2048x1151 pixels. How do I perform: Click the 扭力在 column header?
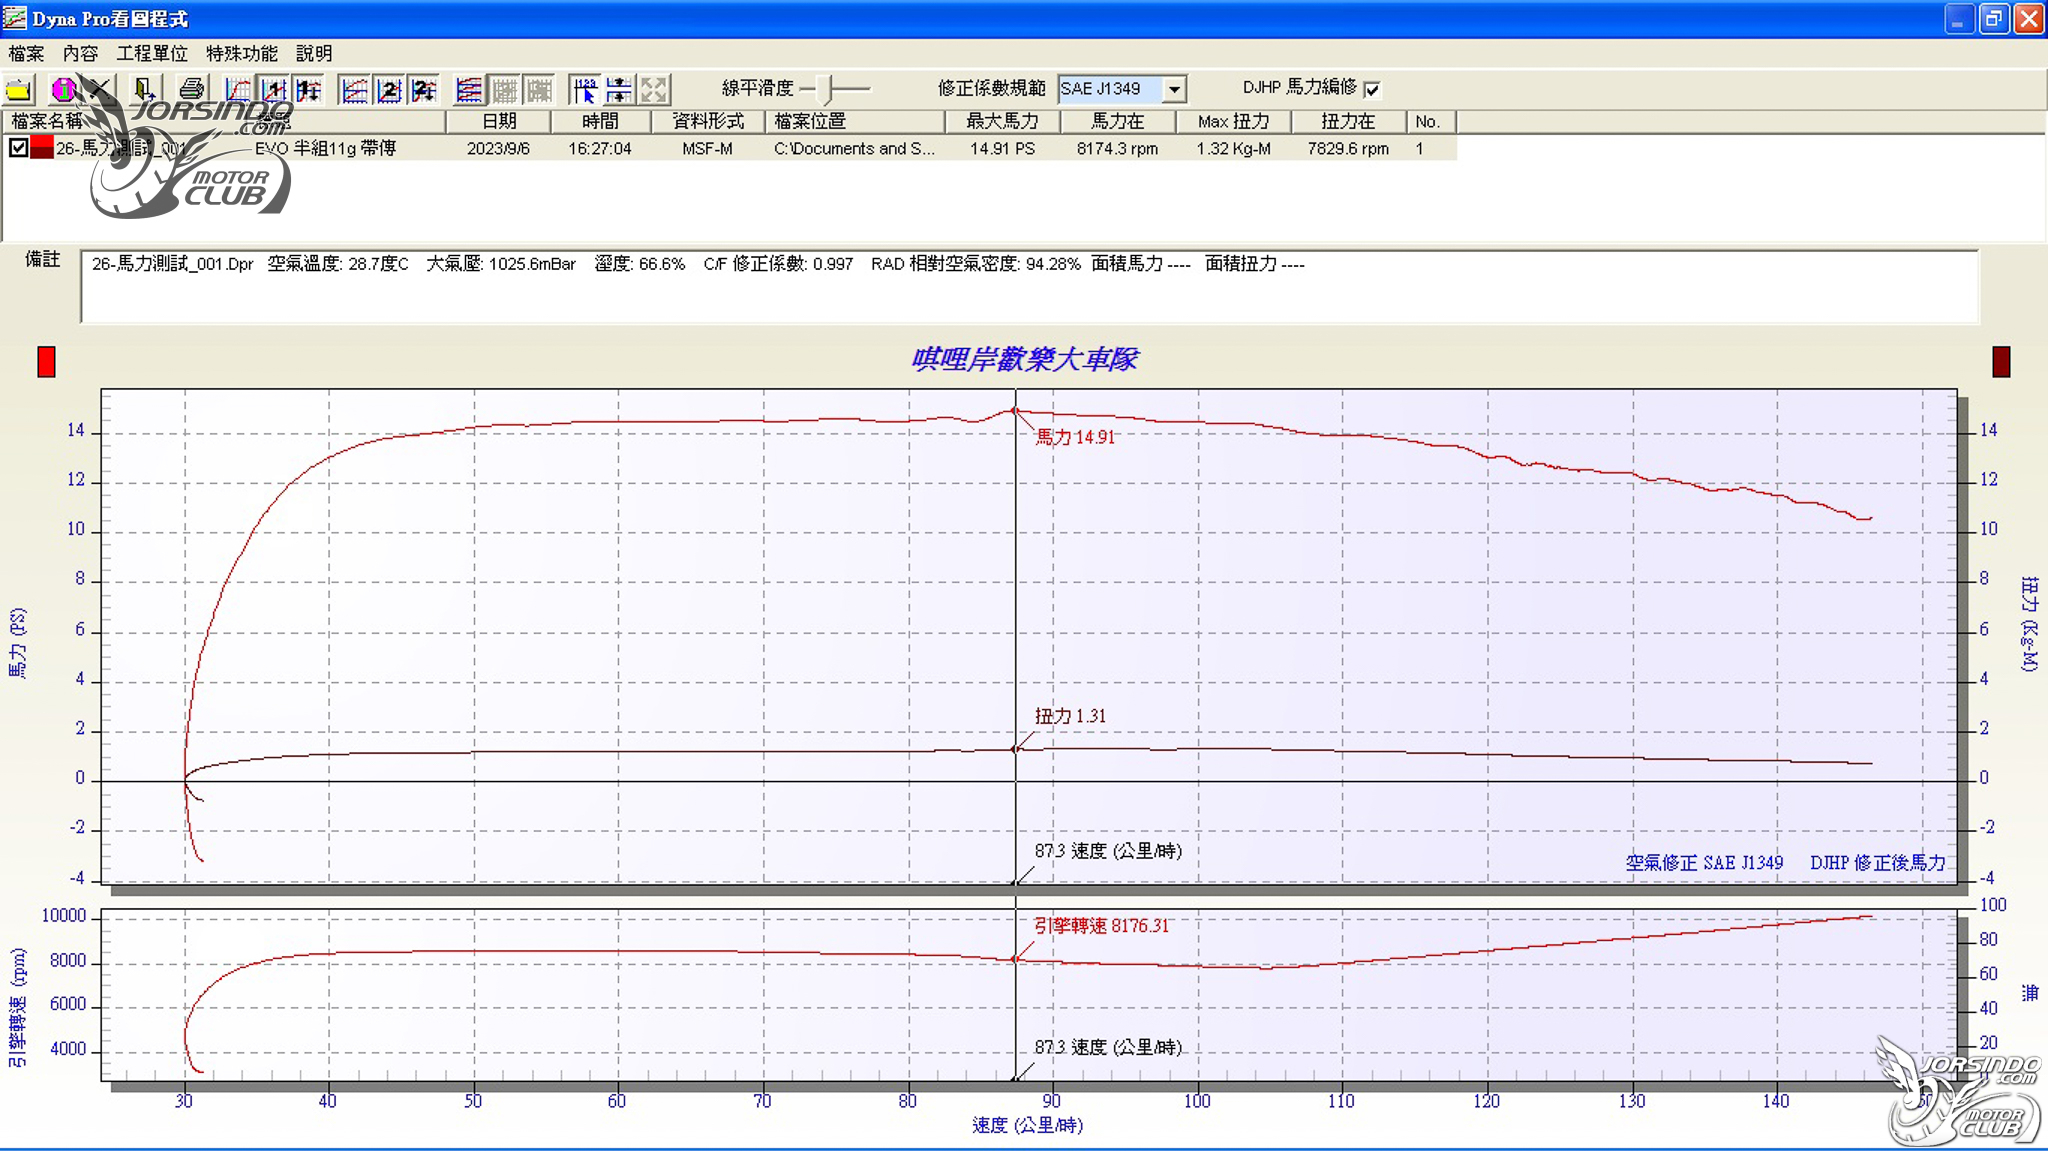click(1347, 121)
